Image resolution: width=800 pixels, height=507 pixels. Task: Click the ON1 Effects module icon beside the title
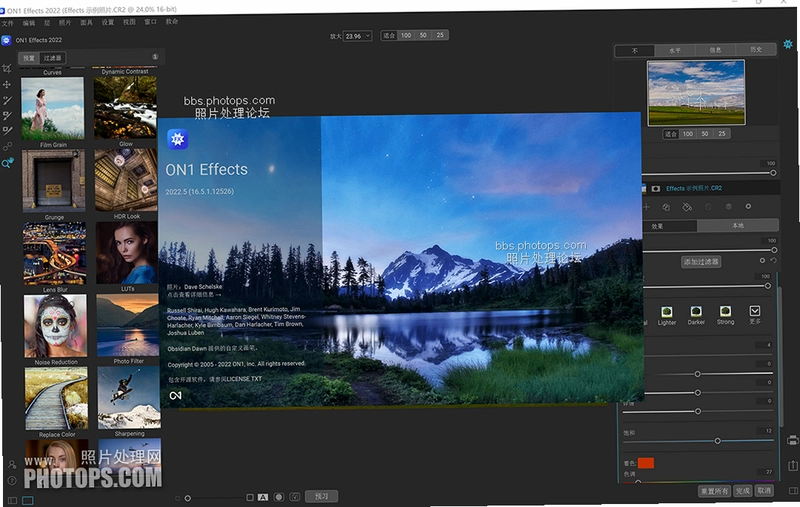click(x=6, y=40)
